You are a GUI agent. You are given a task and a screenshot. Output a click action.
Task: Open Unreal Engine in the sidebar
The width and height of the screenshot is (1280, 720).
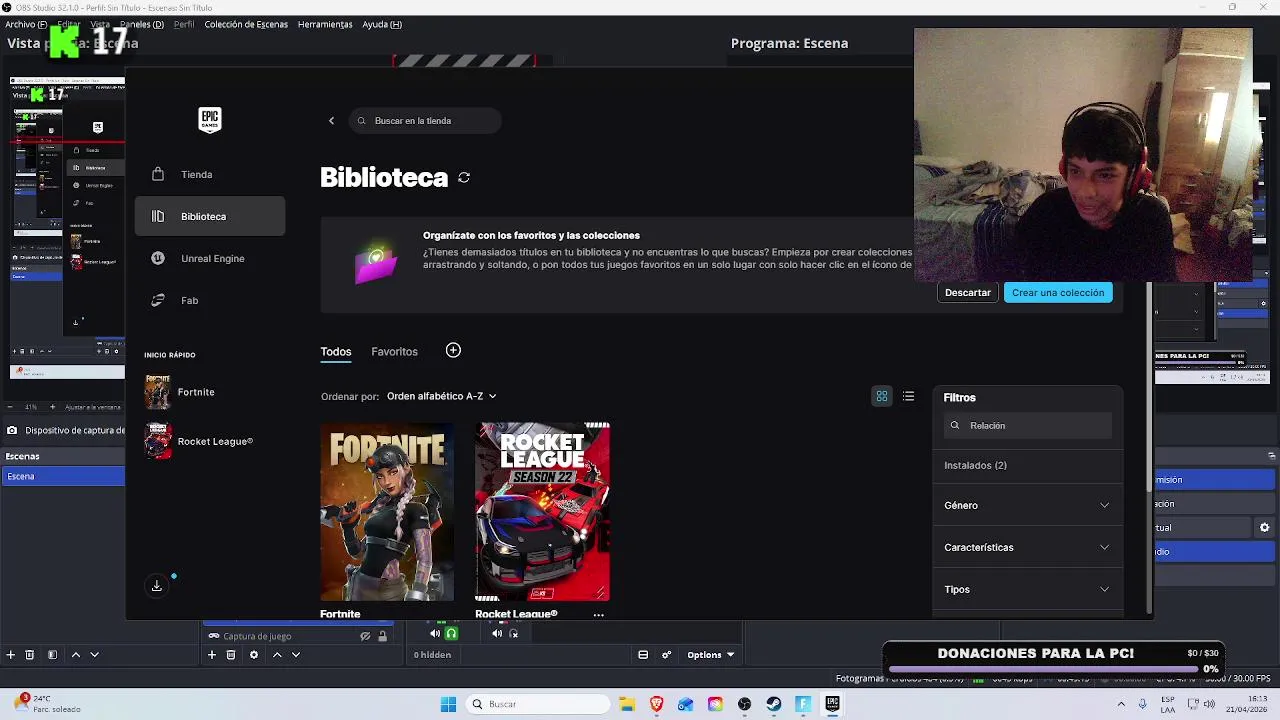(x=210, y=258)
